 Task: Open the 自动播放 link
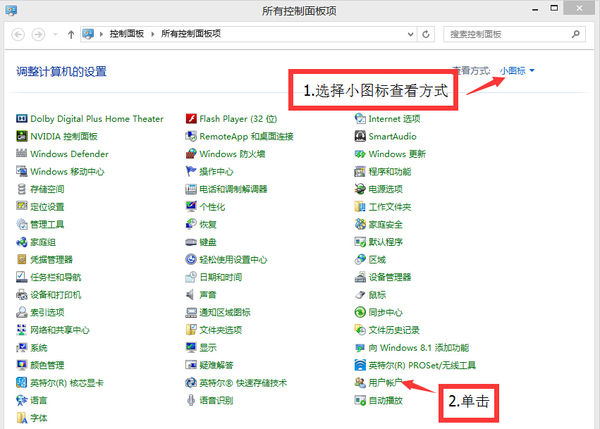tap(386, 400)
